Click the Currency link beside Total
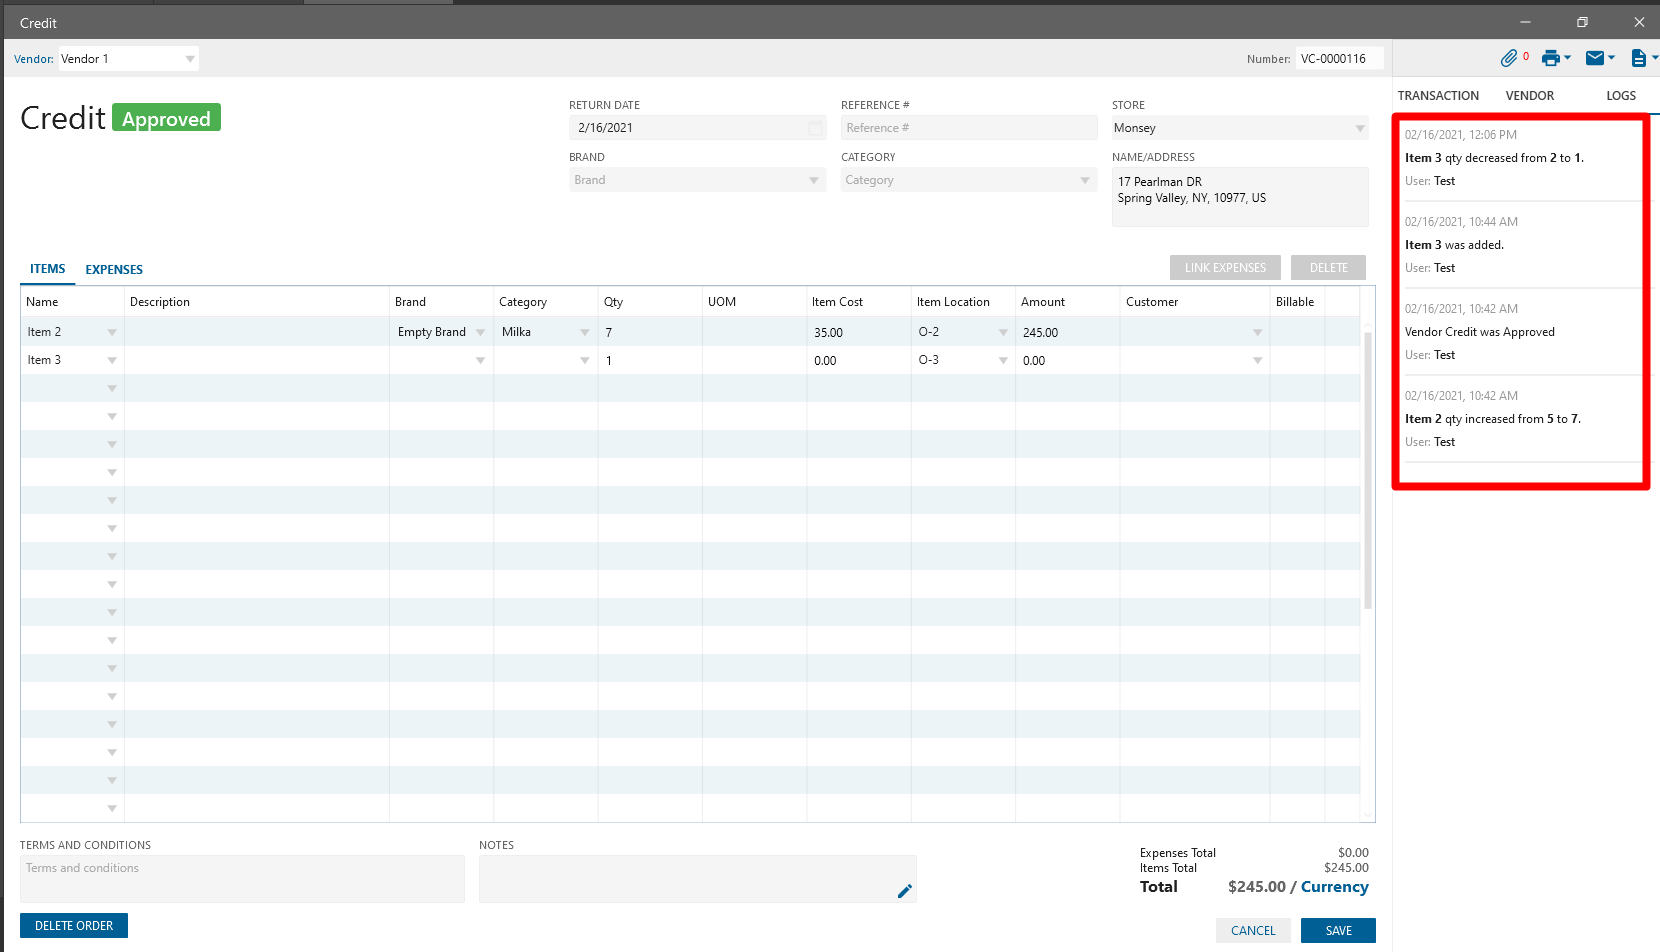Image resolution: width=1660 pixels, height=952 pixels. point(1334,887)
